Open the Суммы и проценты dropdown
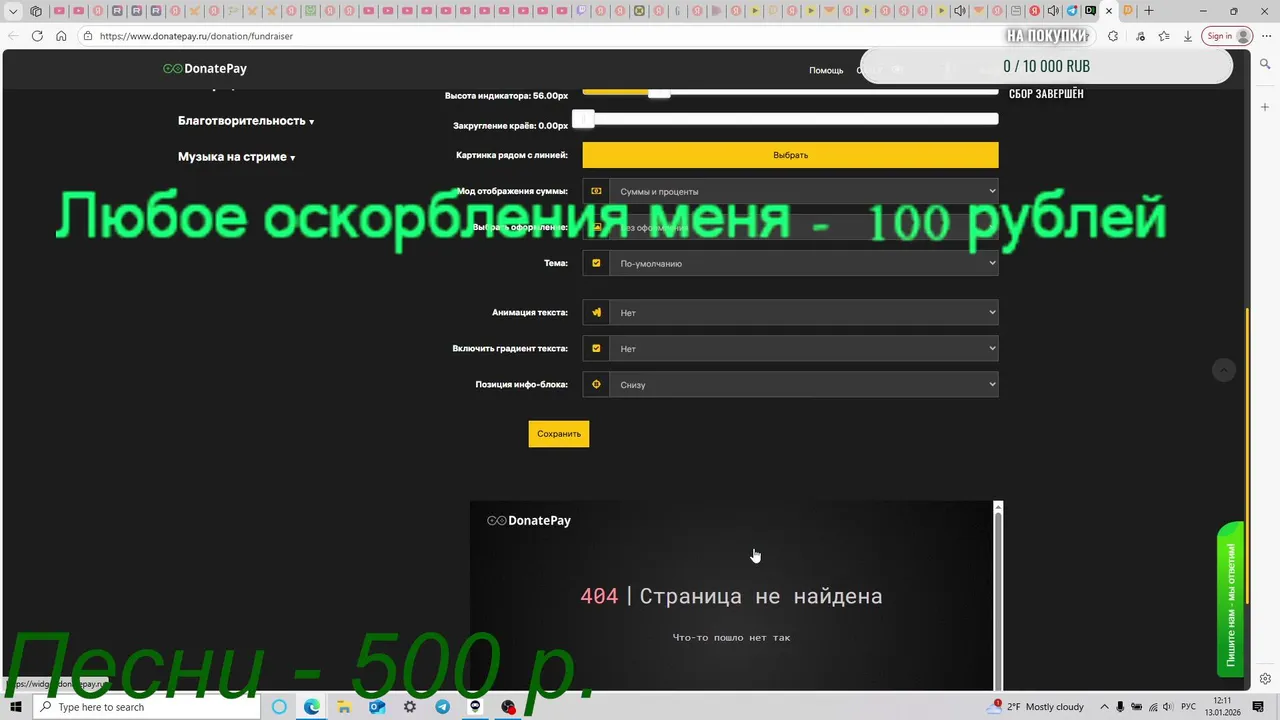This screenshot has width=1280, height=720. pos(804,191)
